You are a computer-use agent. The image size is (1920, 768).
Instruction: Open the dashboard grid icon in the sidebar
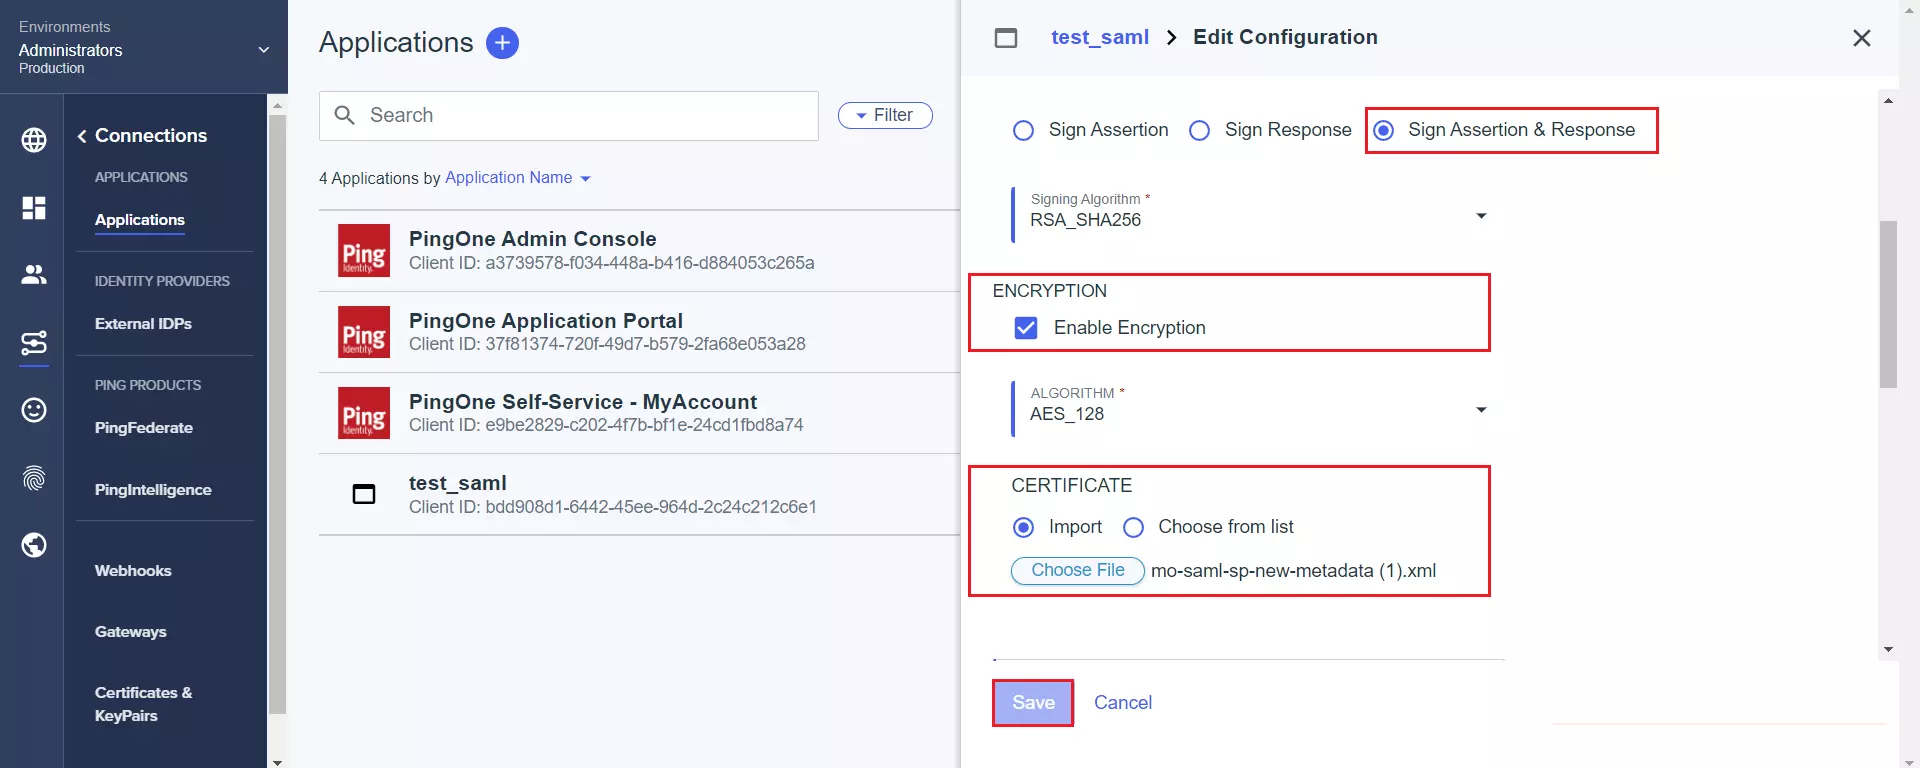coord(34,207)
